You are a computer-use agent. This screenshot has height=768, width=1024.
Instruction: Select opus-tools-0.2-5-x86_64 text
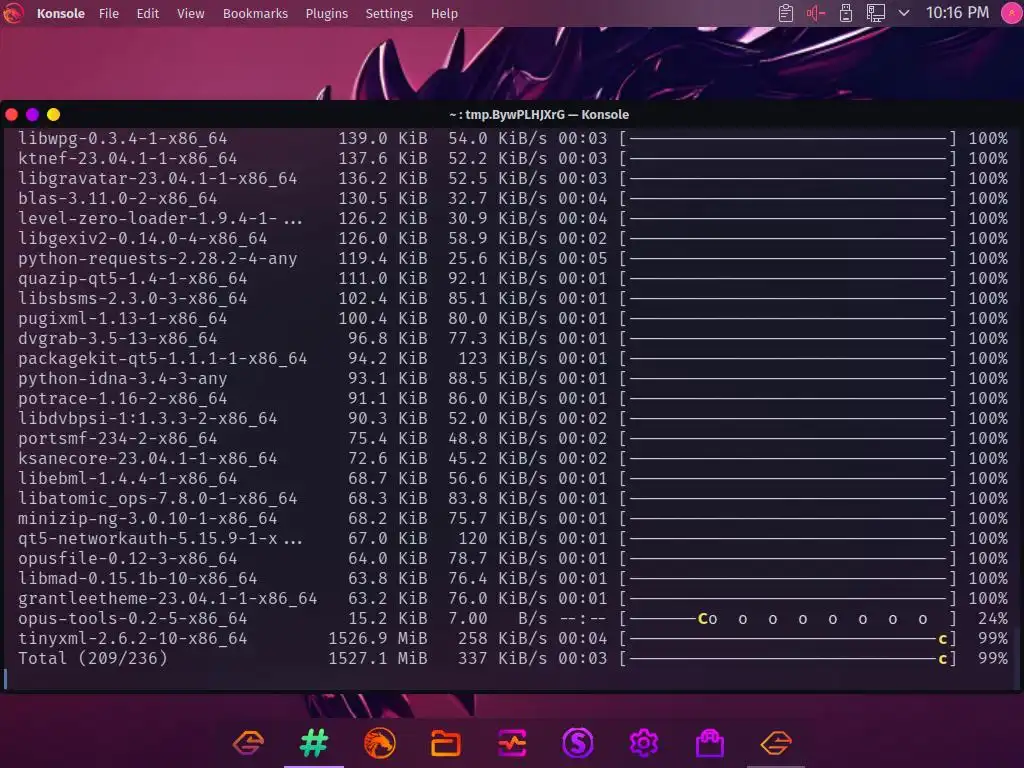point(133,618)
